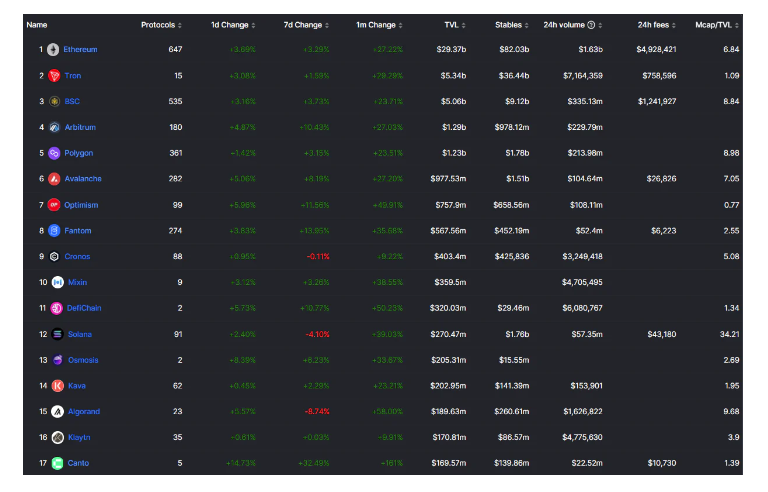Image resolution: width=768 pixels, height=492 pixels.
Task: Select BSC protocols count 535
Action: [175, 101]
